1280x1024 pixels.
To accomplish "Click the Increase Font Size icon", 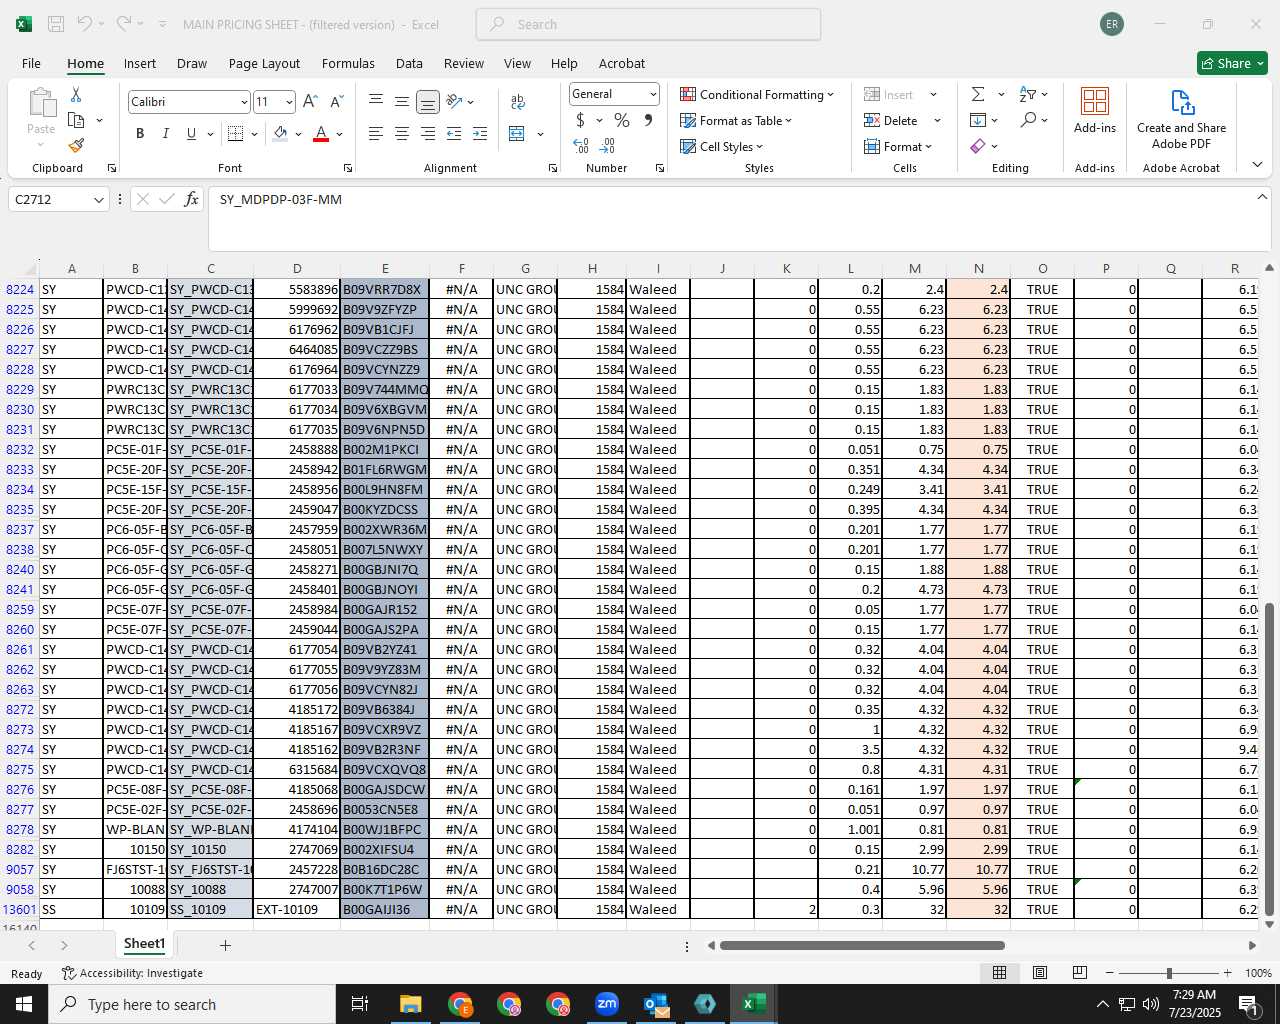I will click(310, 101).
